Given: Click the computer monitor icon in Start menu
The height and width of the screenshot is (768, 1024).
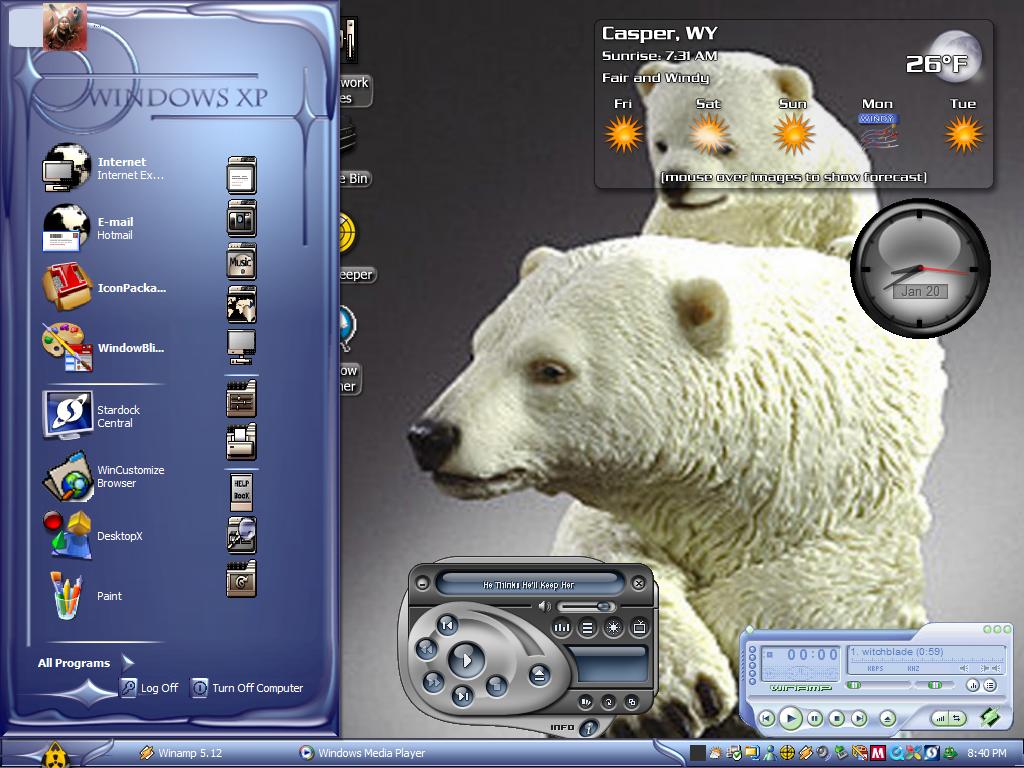Looking at the screenshot, I should (241, 347).
